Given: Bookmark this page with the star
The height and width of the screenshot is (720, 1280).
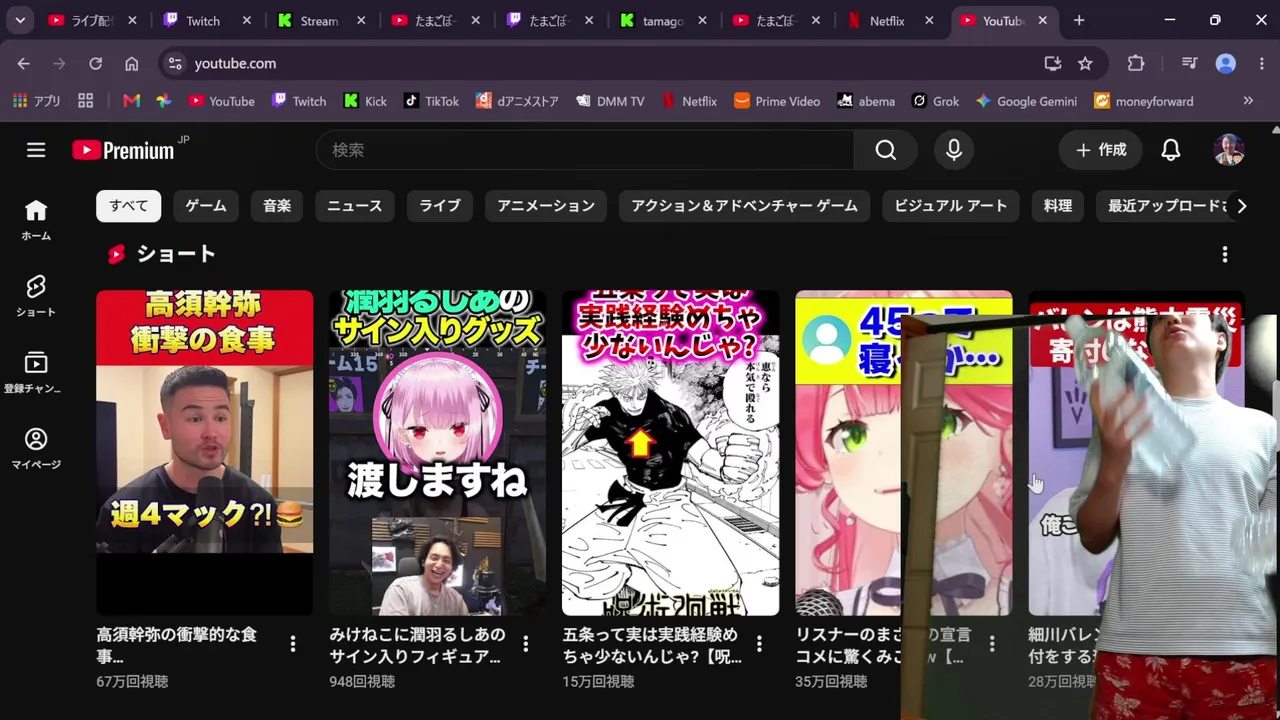Looking at the screenshot, I should click(1085, 63).
